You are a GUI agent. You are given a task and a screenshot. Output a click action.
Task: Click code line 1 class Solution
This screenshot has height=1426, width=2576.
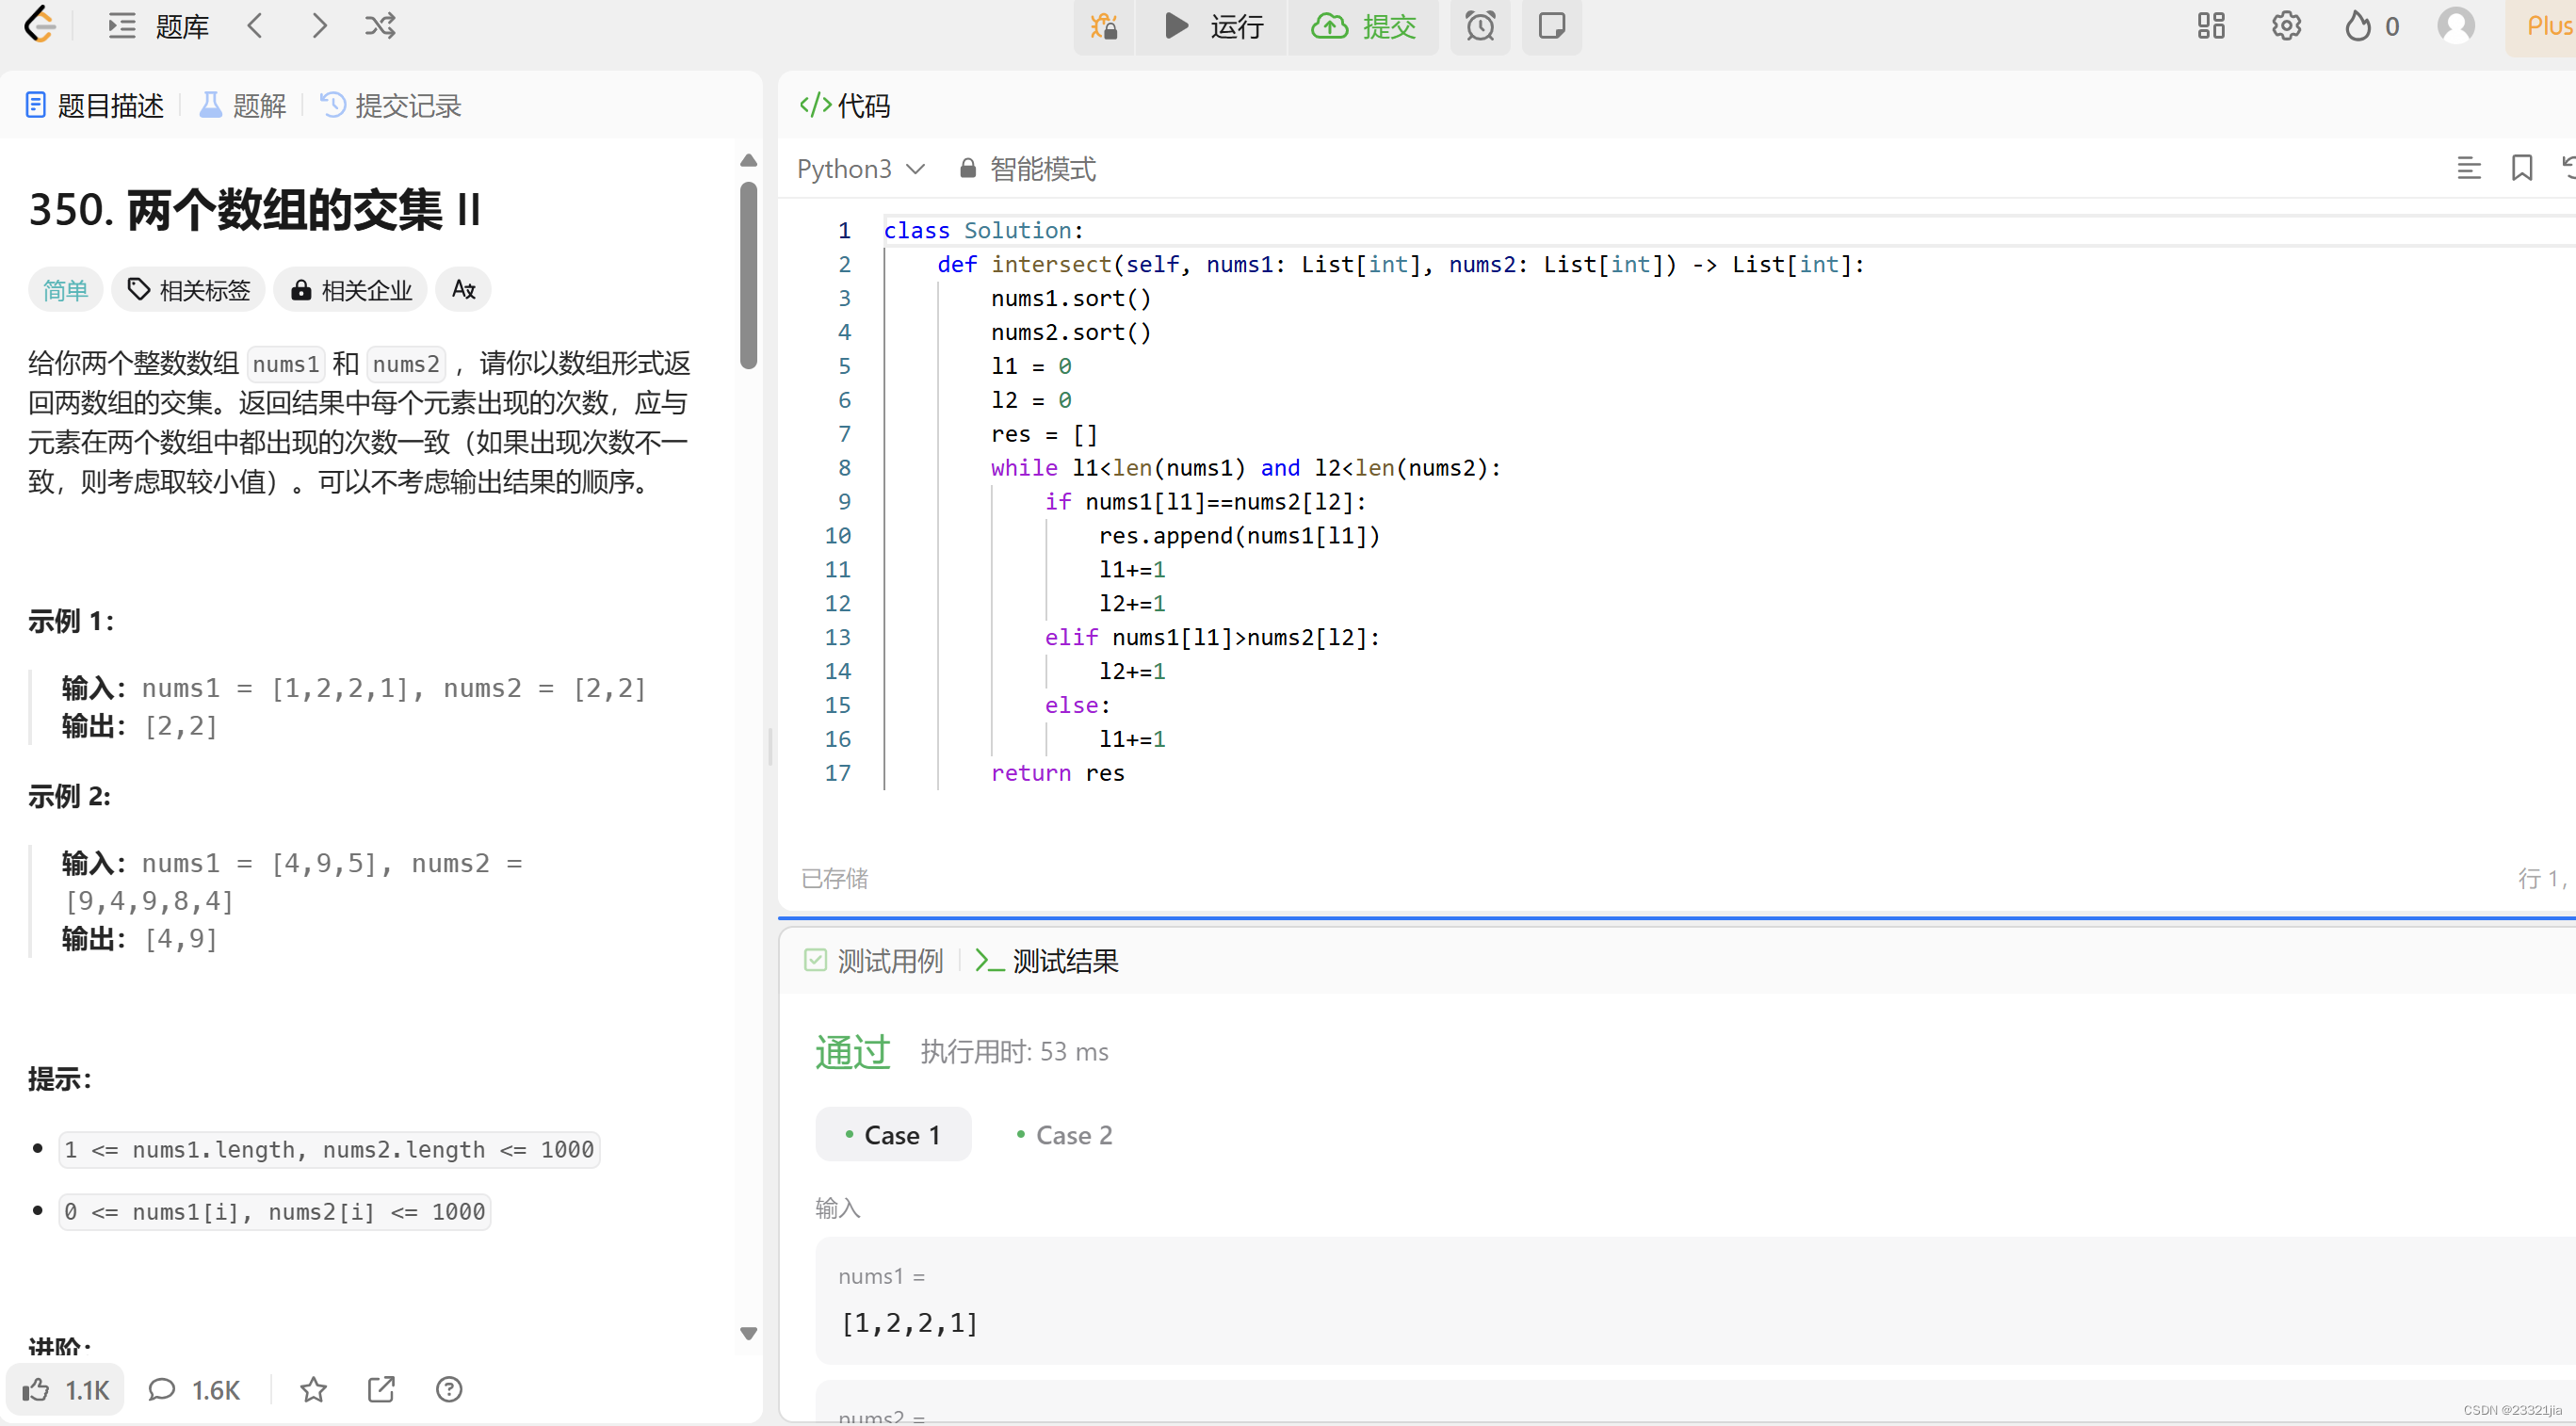click(983, 230)
